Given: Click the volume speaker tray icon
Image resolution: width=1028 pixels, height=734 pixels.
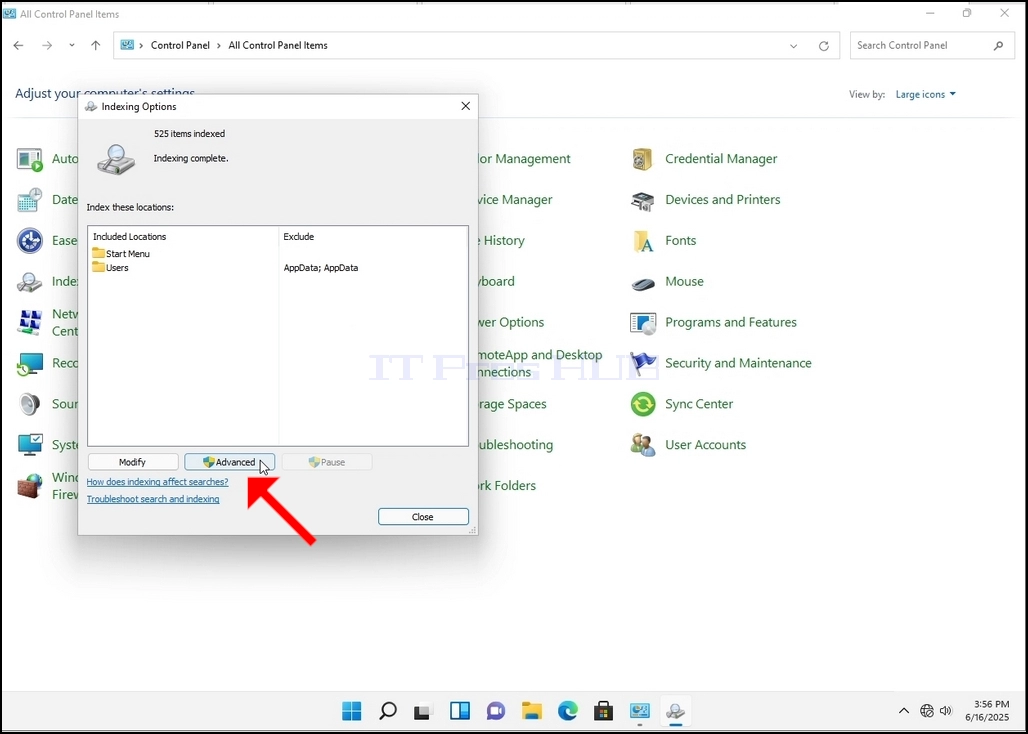Looking at the screenshot, I should click(945, 710).
